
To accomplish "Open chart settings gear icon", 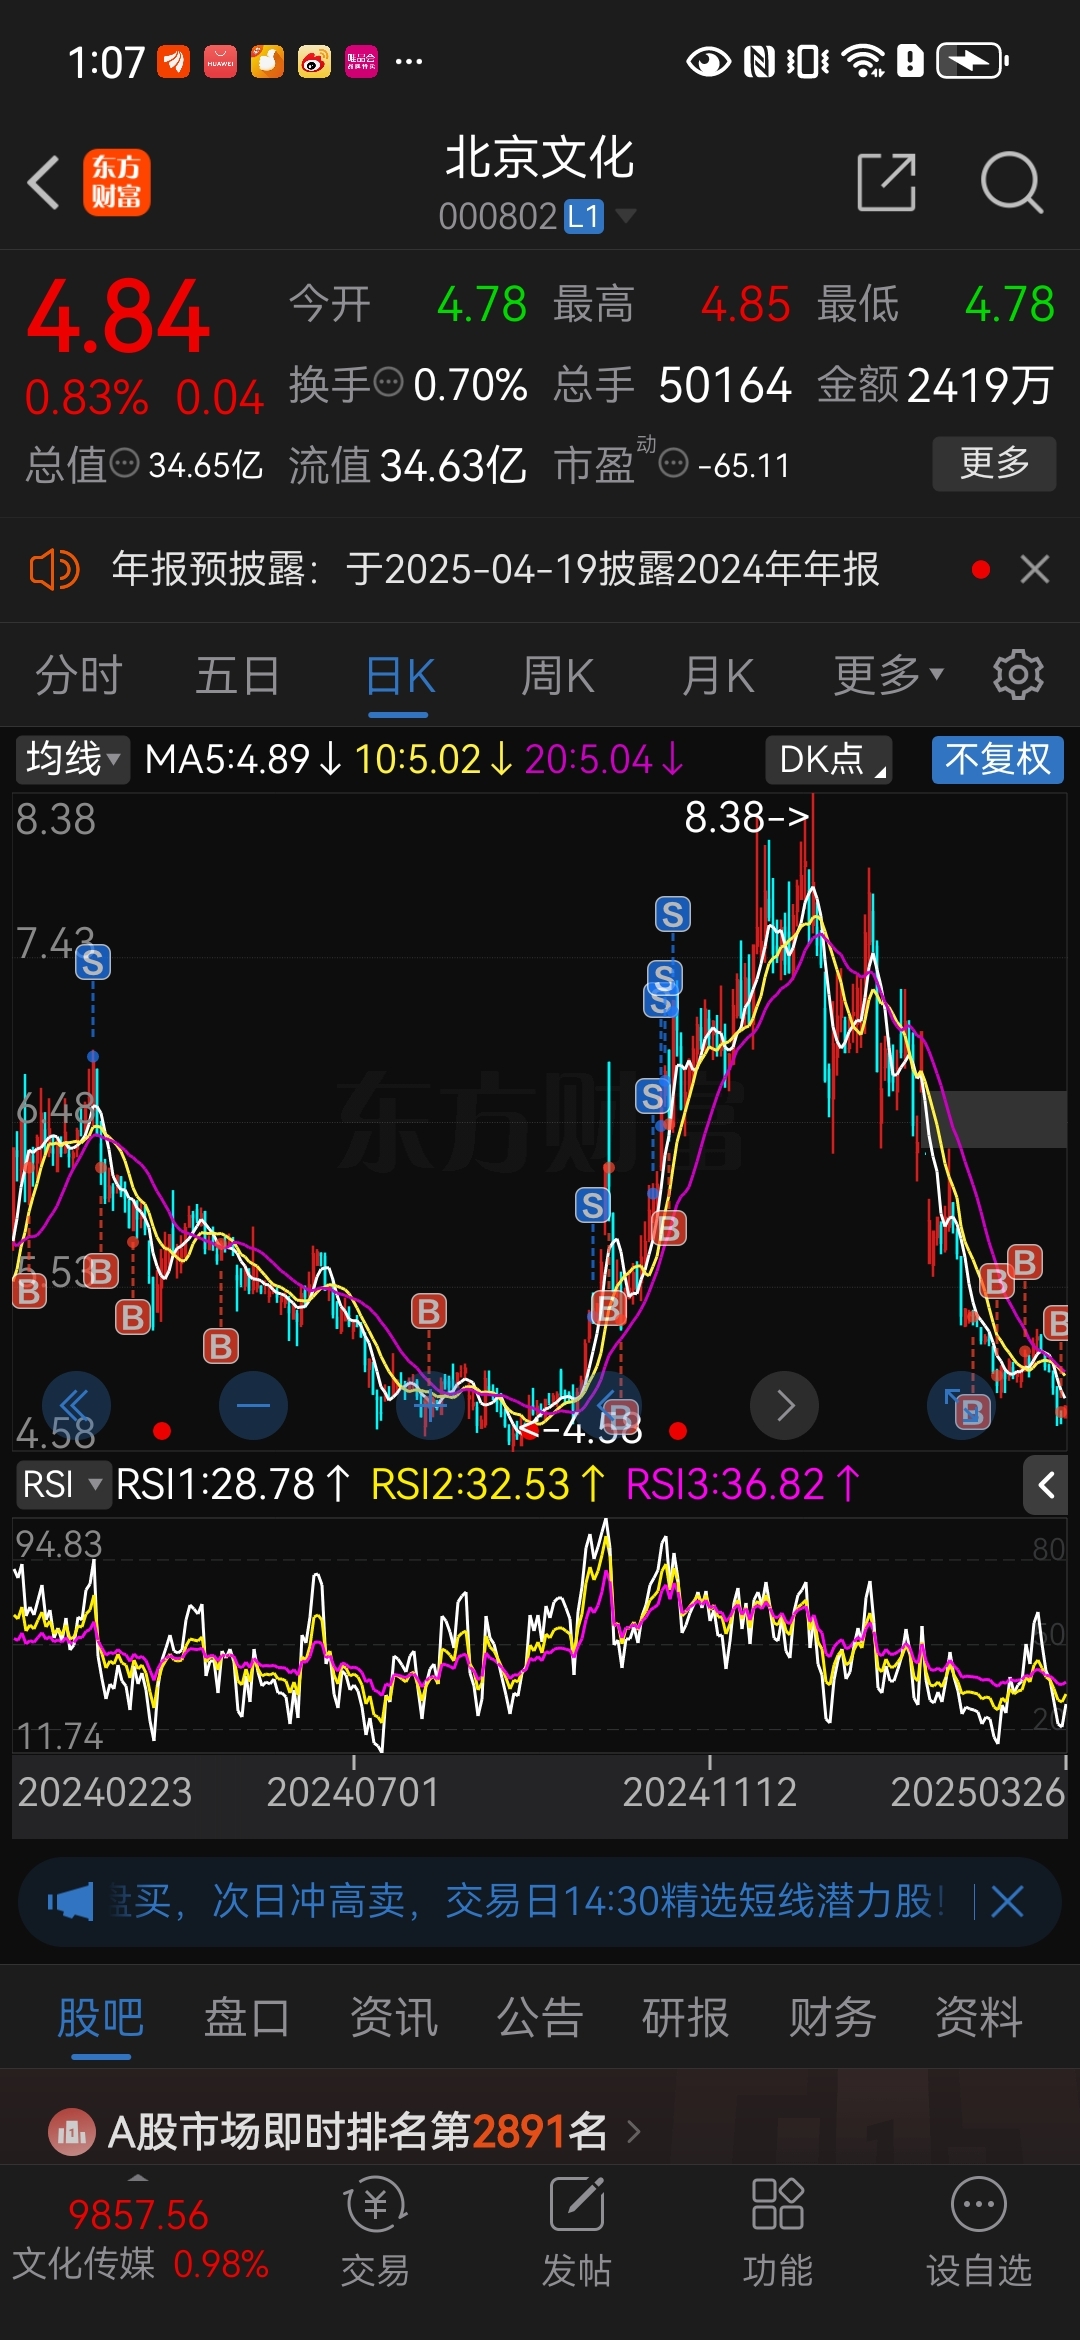I will click(1018, 675).
